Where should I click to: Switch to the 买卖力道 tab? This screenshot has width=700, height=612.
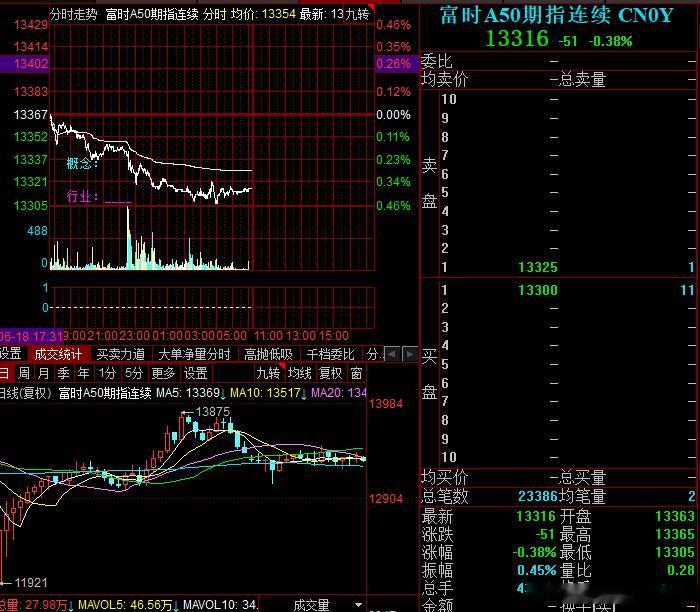point(121,354)
